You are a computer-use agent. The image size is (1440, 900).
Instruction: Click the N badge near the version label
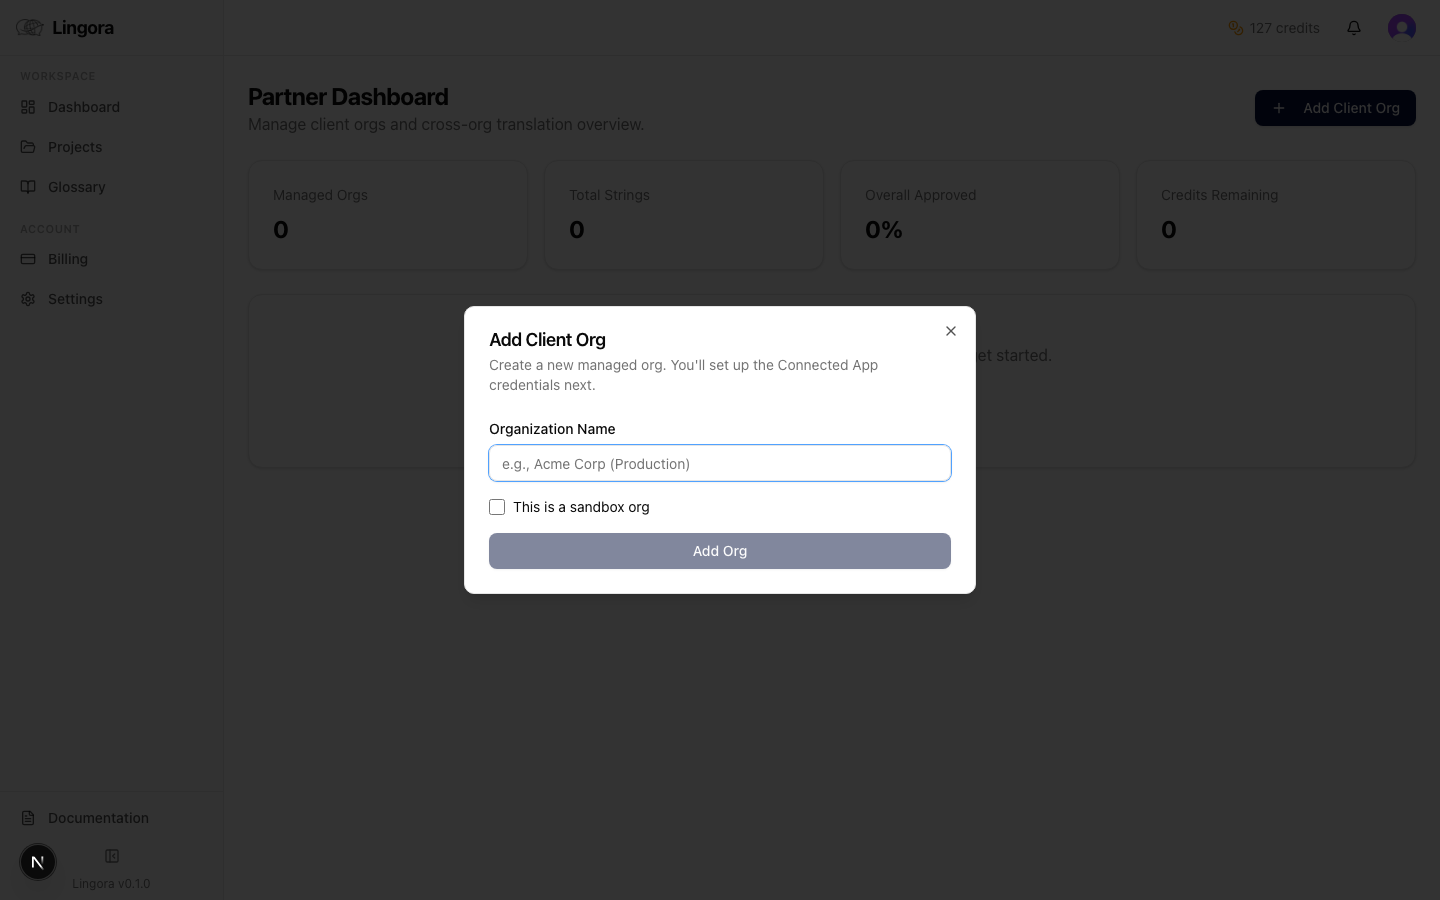38,861
